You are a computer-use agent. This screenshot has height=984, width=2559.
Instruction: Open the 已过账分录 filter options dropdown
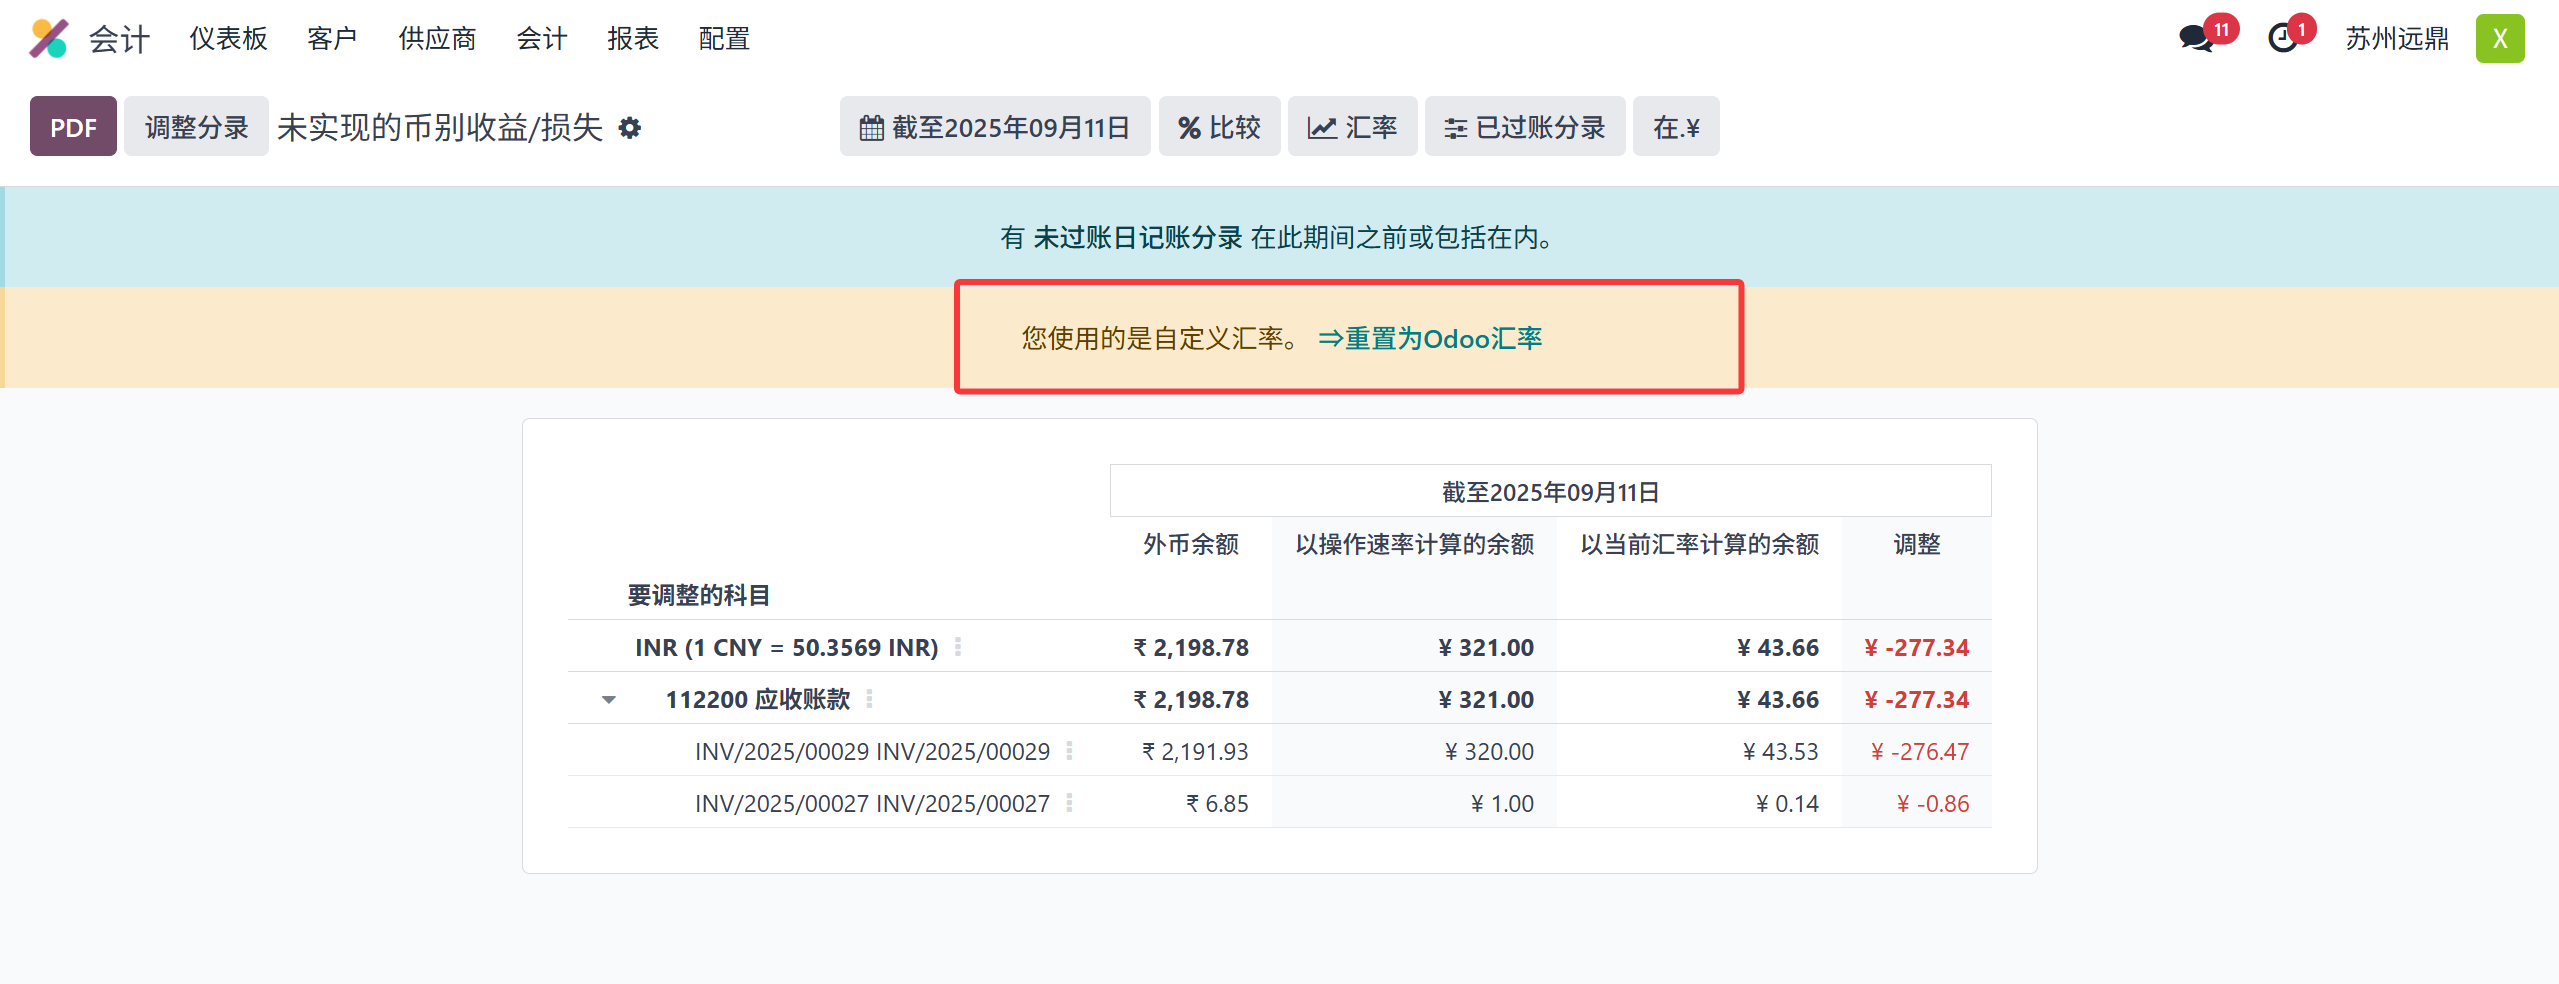(1524, 127)
